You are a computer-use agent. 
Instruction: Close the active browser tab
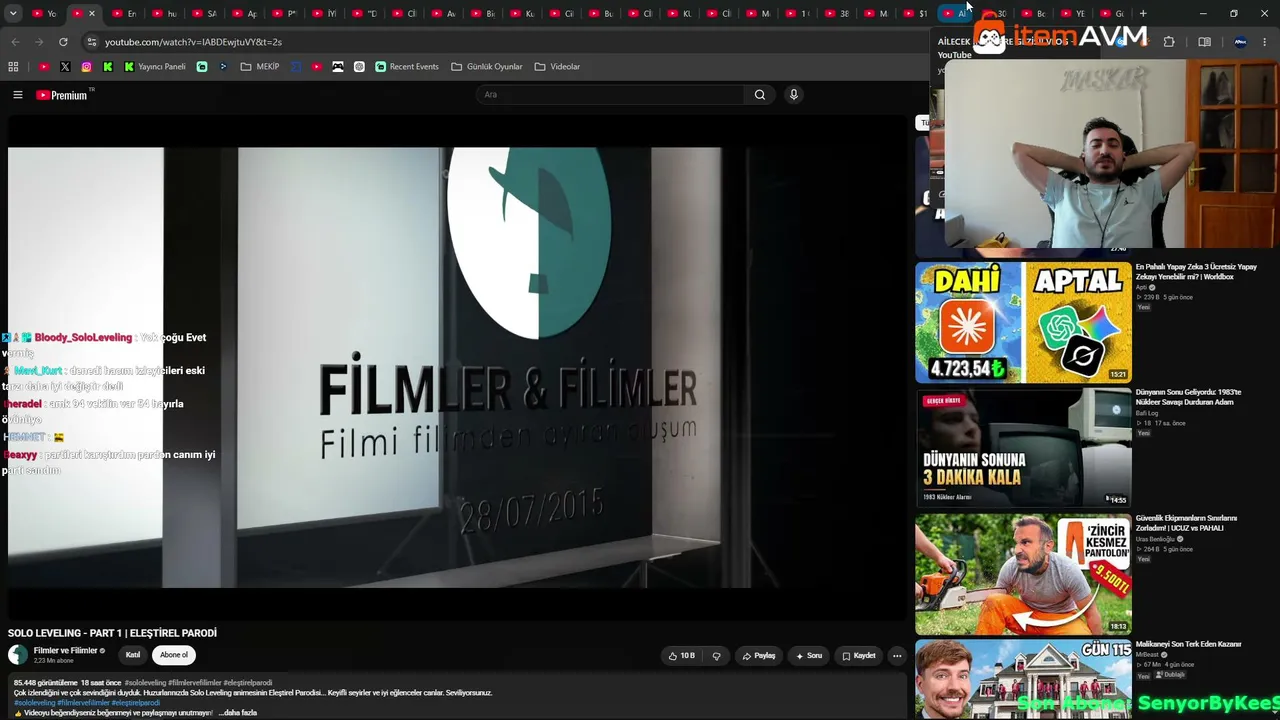(92, 14)
